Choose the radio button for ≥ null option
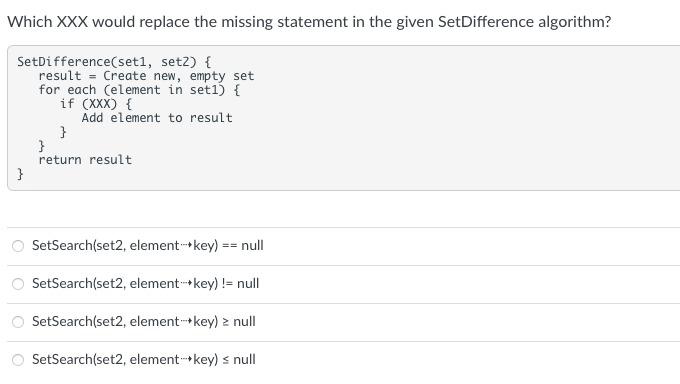 click(x=18, y=322)
